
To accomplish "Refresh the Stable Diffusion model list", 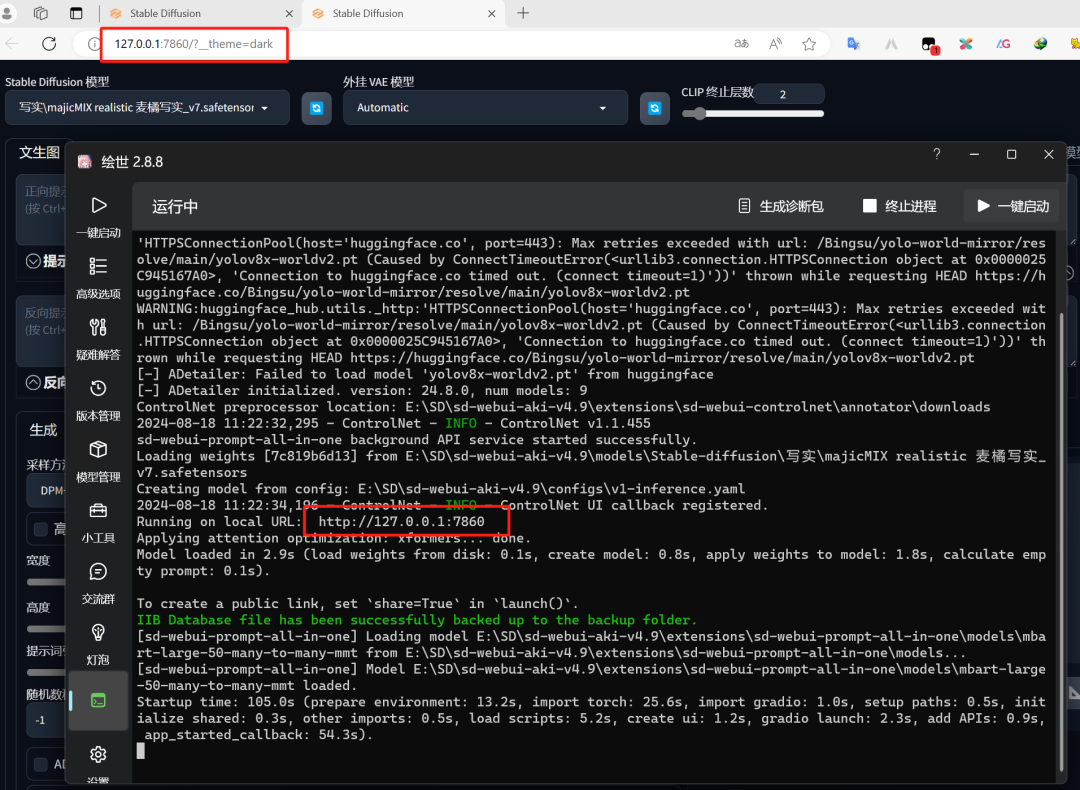I will coord(317,108).
